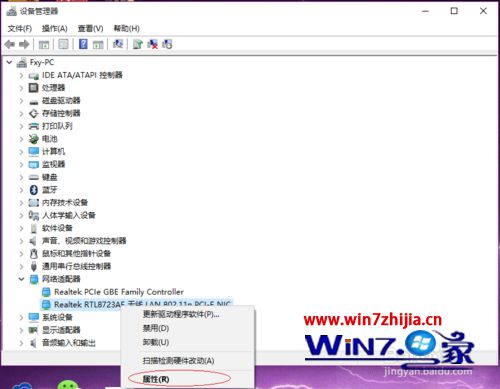Screen dimensions: 500x389
Task: Click the processor (处理器) chip icon
Action: click(34, 88)
